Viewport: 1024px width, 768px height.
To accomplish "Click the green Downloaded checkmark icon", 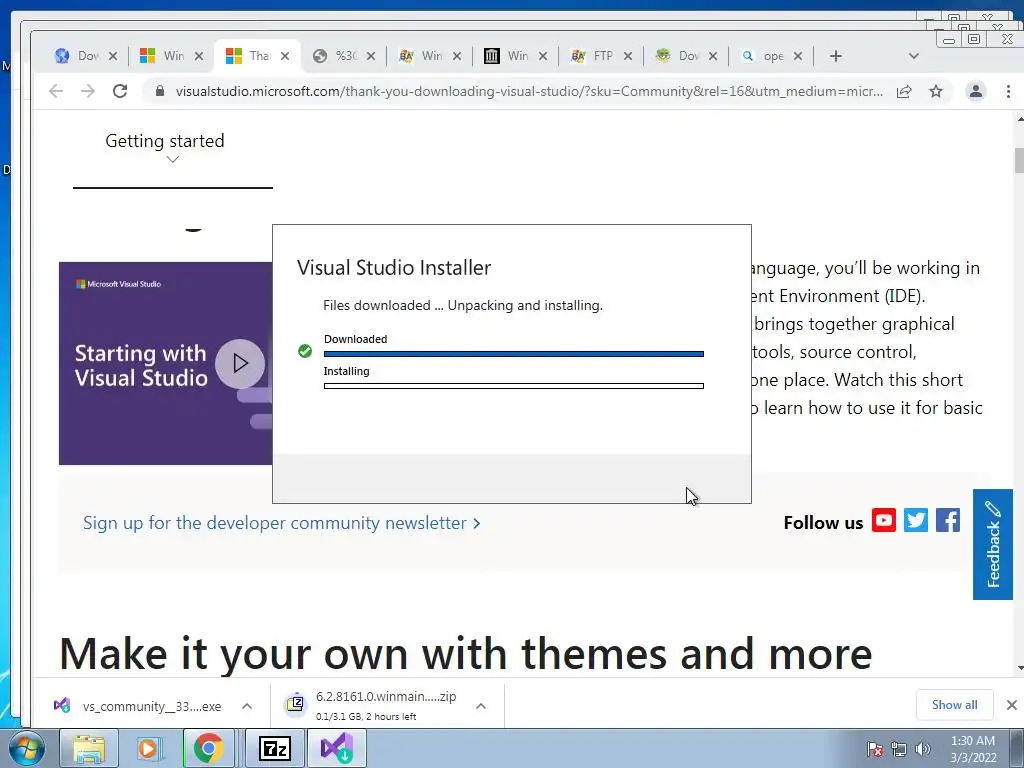I will tap(305, 351).
